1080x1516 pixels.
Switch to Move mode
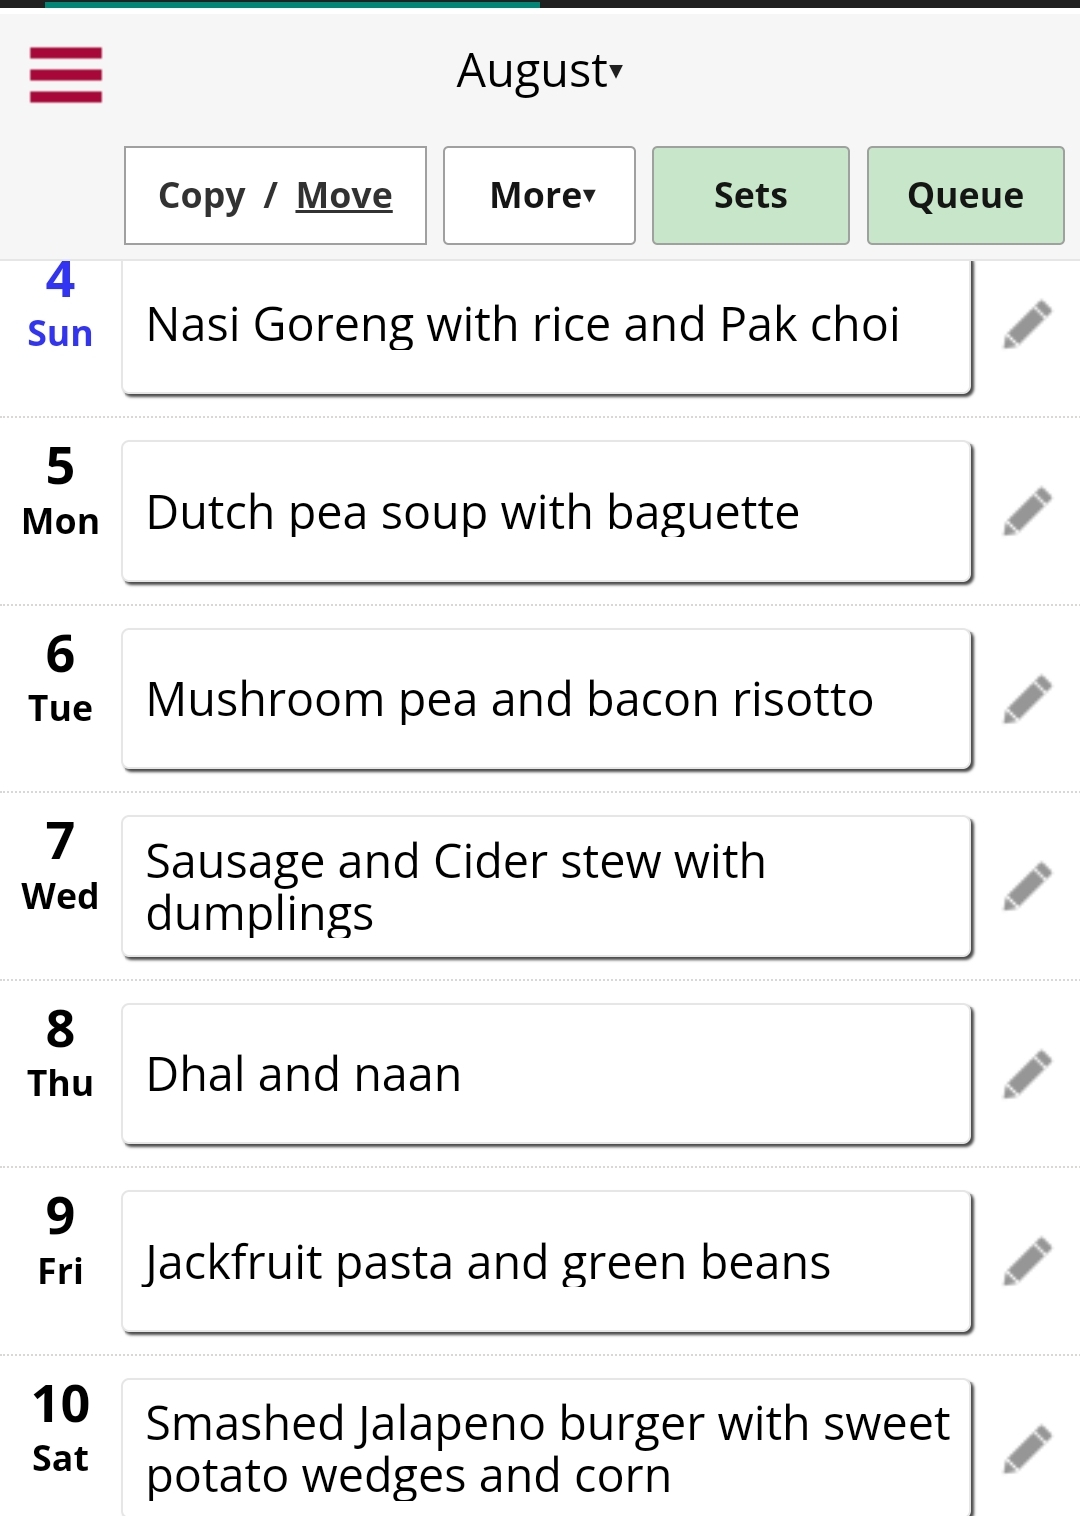pos(344,195)
